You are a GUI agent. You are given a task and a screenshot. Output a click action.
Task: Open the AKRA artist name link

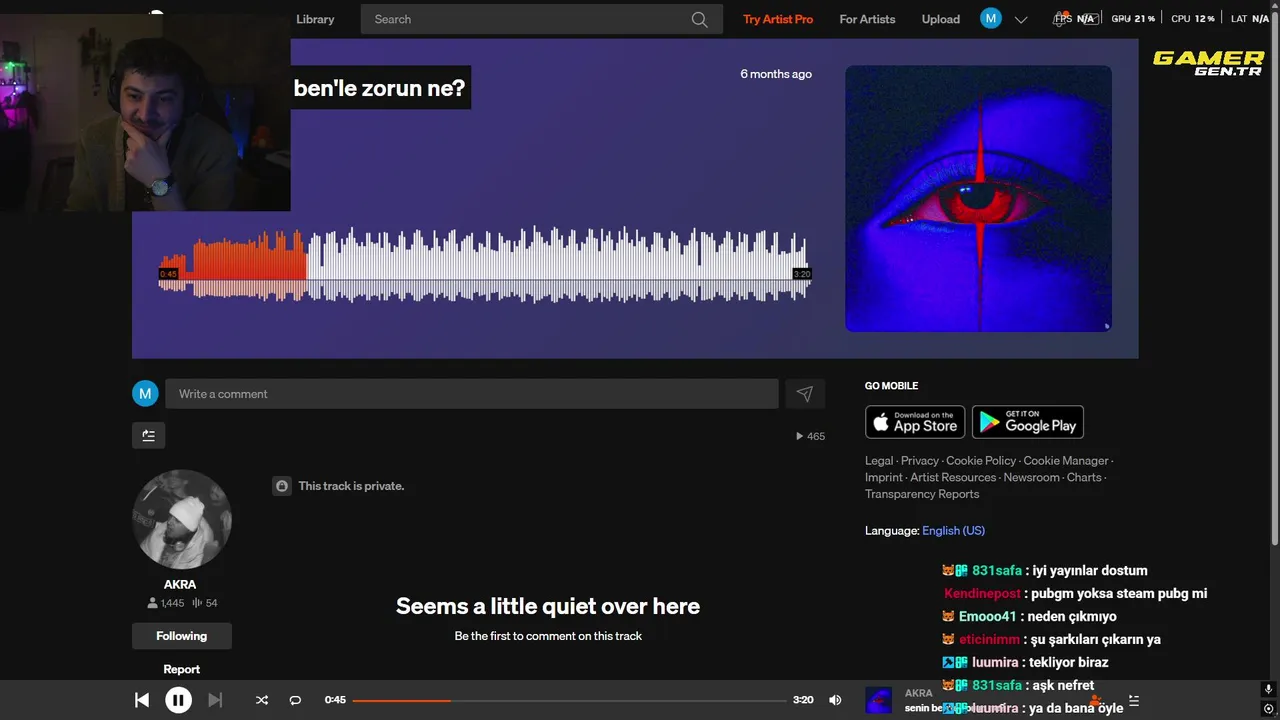tap(180, 584)
